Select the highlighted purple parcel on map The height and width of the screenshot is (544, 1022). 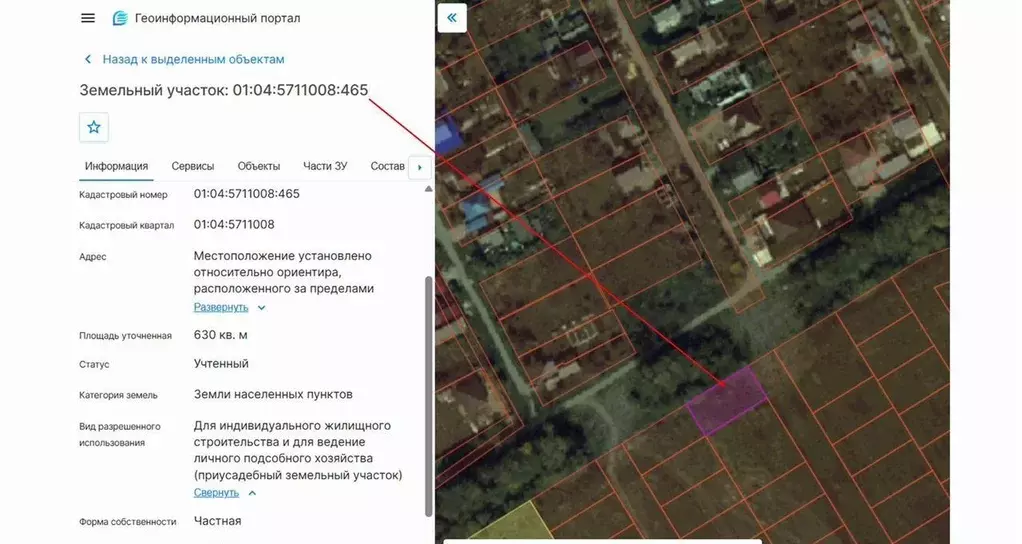(x=727, y=400)
